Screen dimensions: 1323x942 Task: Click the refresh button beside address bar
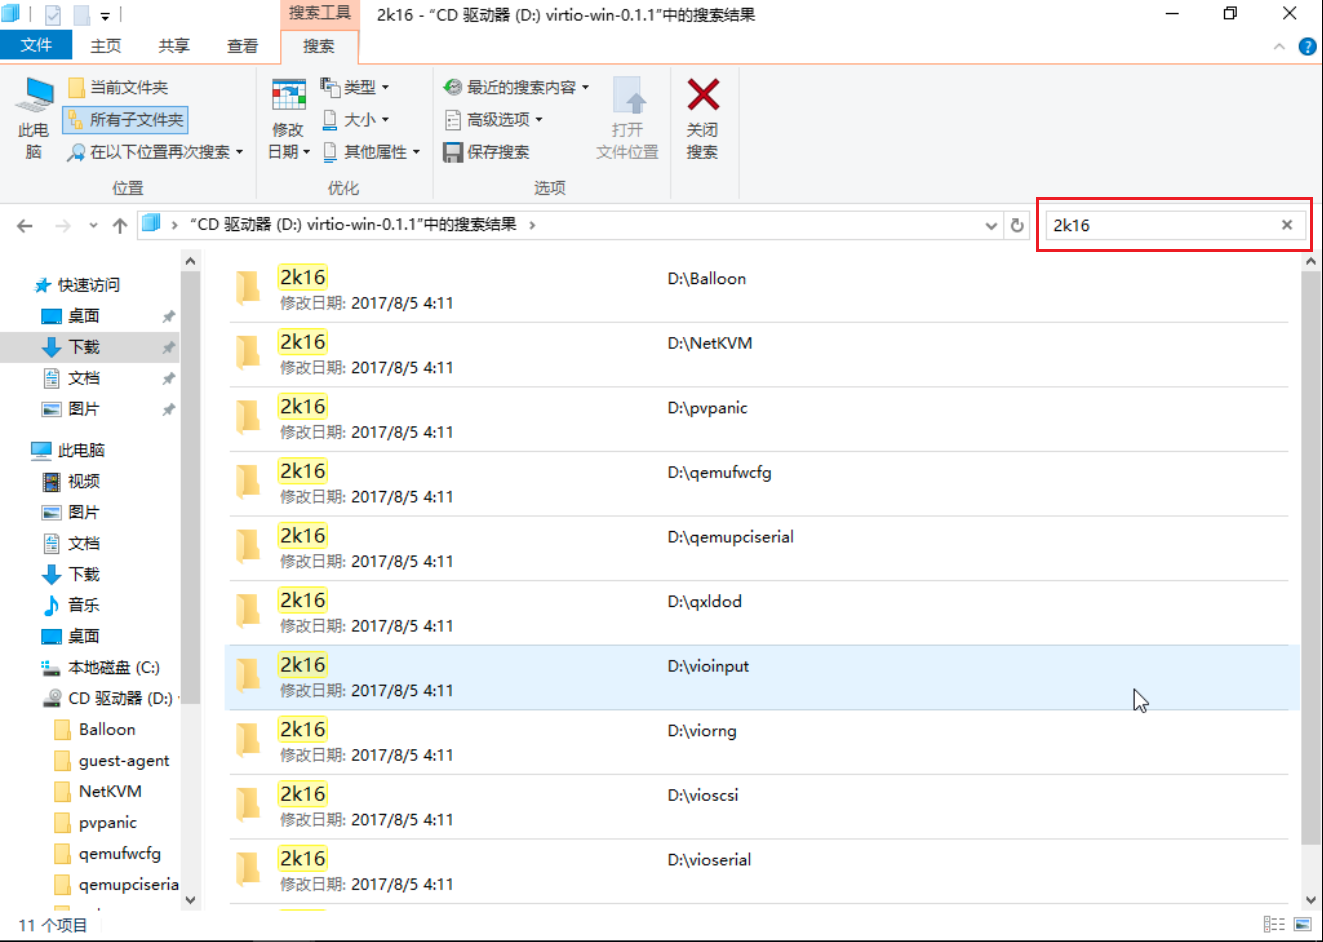click(x=1017, y=225)
